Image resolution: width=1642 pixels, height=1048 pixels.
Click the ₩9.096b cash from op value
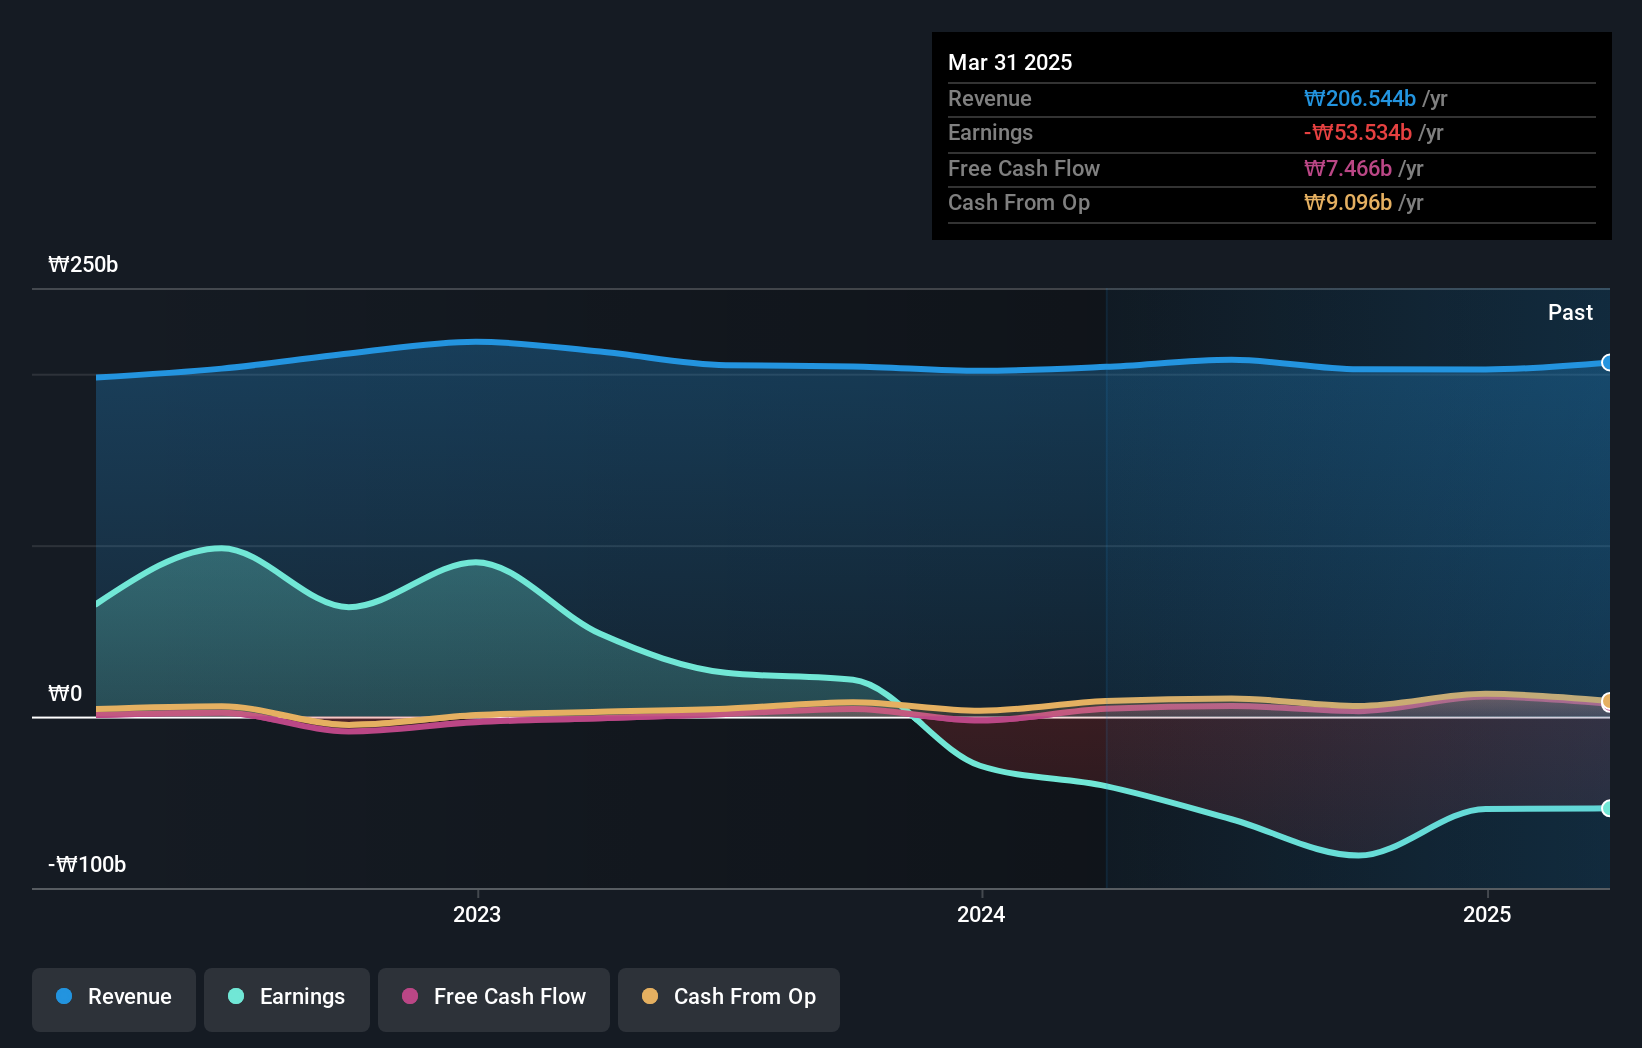coord(1348,202)
